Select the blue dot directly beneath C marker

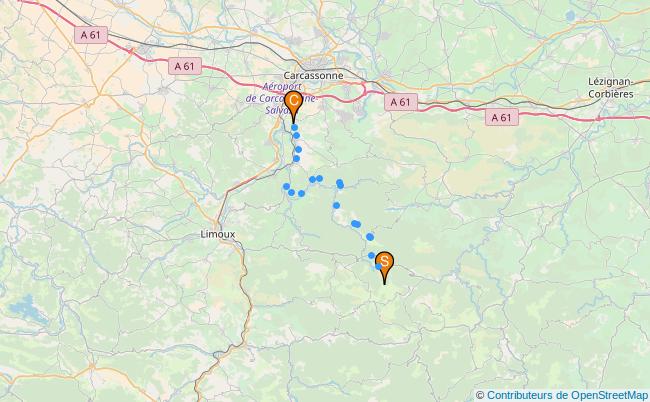pos(294,127)
